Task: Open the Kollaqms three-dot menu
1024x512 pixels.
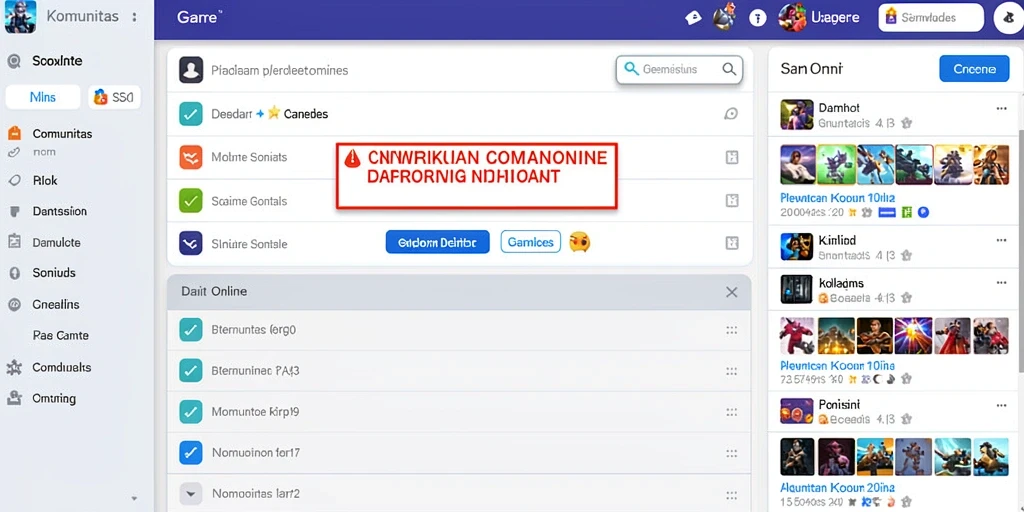Action: pyautogui.click(x=1001, y=283)
